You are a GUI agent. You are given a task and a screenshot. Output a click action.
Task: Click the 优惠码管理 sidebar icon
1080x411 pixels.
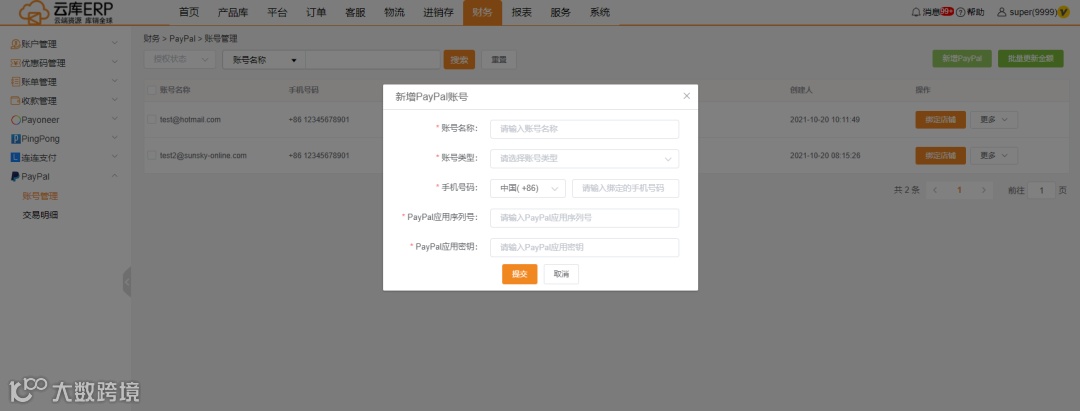pyautogui.click(x=15, y=63)
